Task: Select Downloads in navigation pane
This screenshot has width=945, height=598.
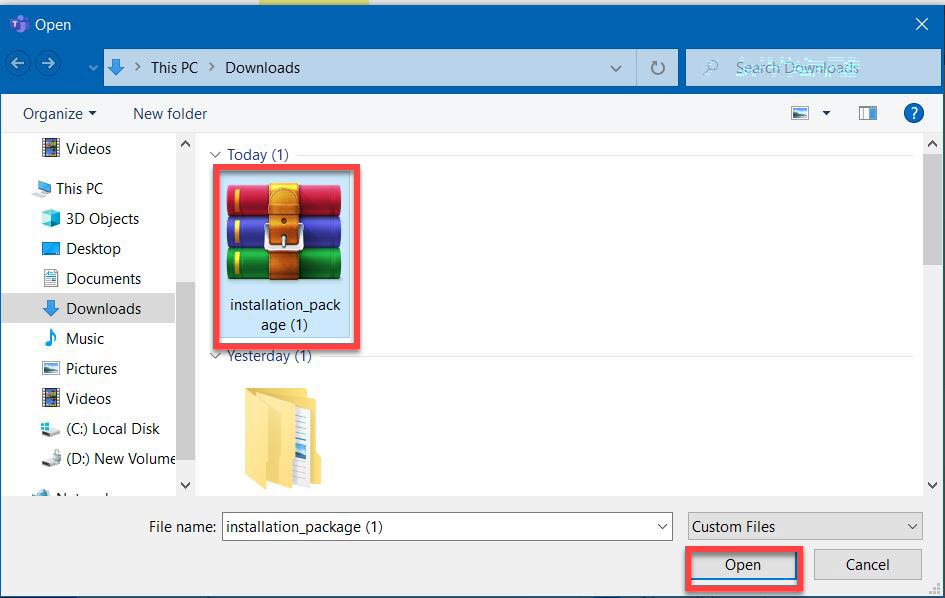Action: click(89, 309)
